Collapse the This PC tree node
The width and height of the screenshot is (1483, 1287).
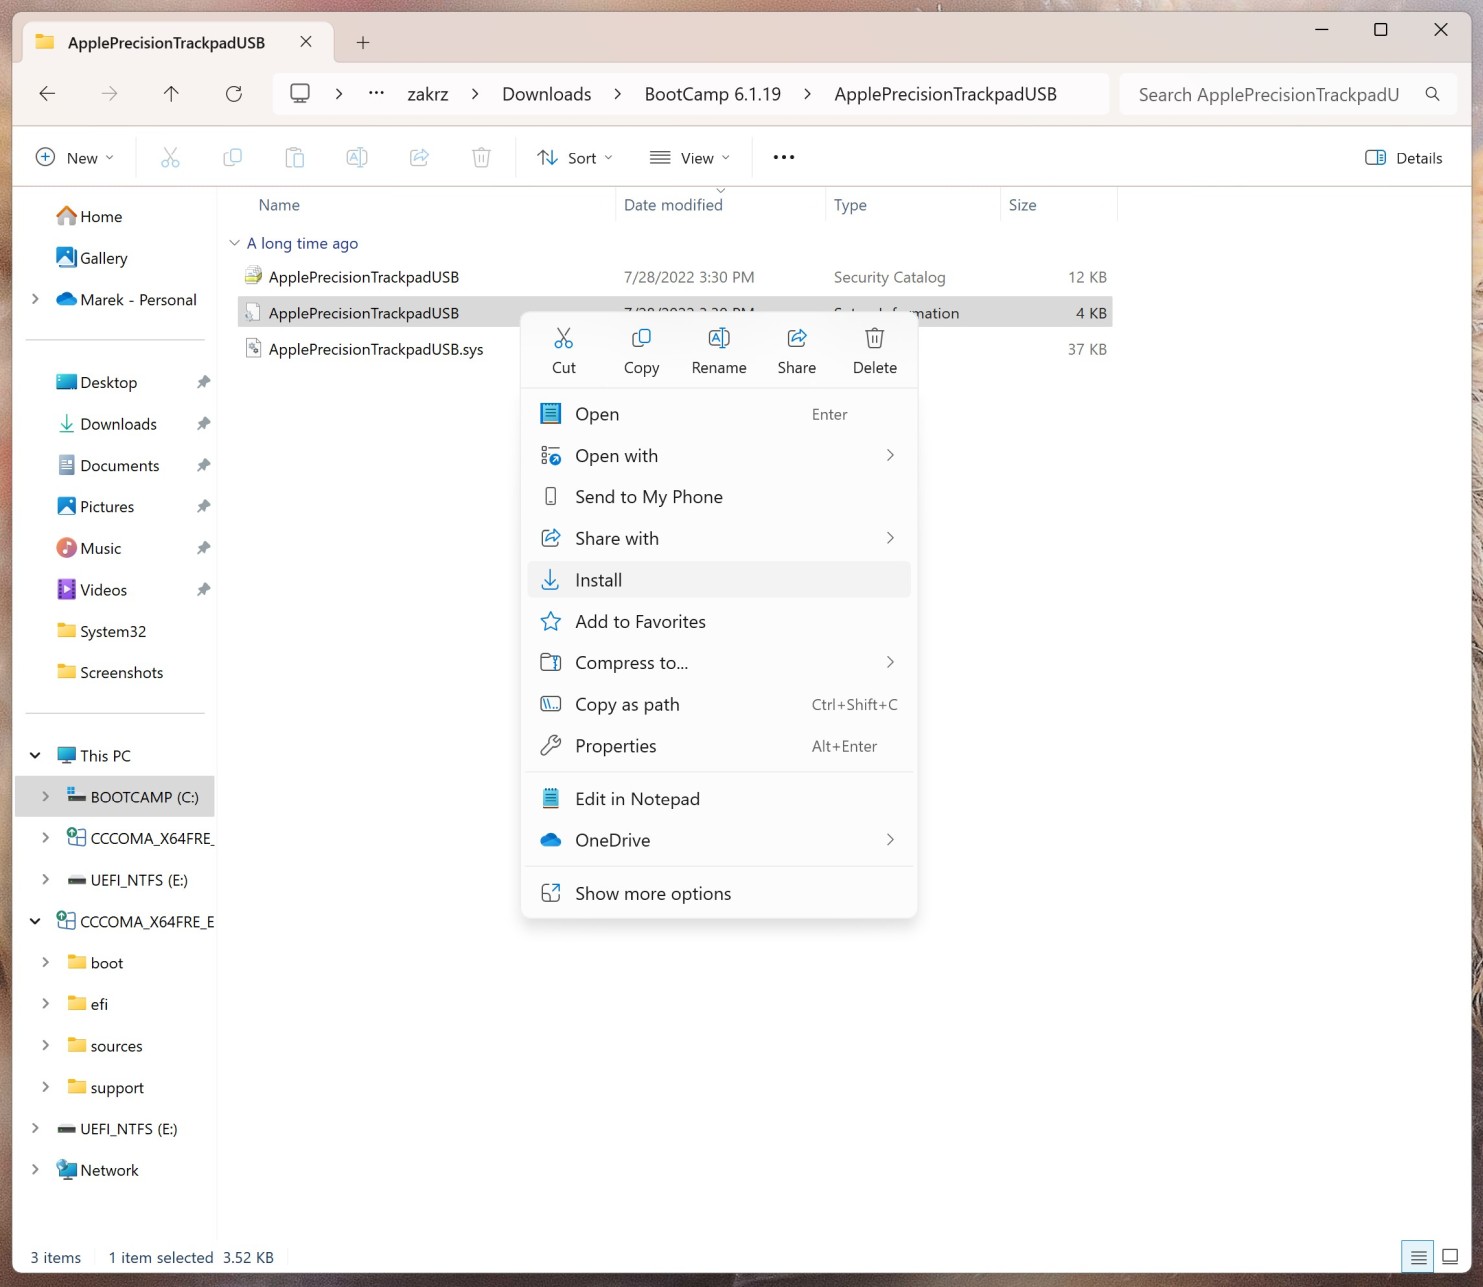click(x=36, y=756)
